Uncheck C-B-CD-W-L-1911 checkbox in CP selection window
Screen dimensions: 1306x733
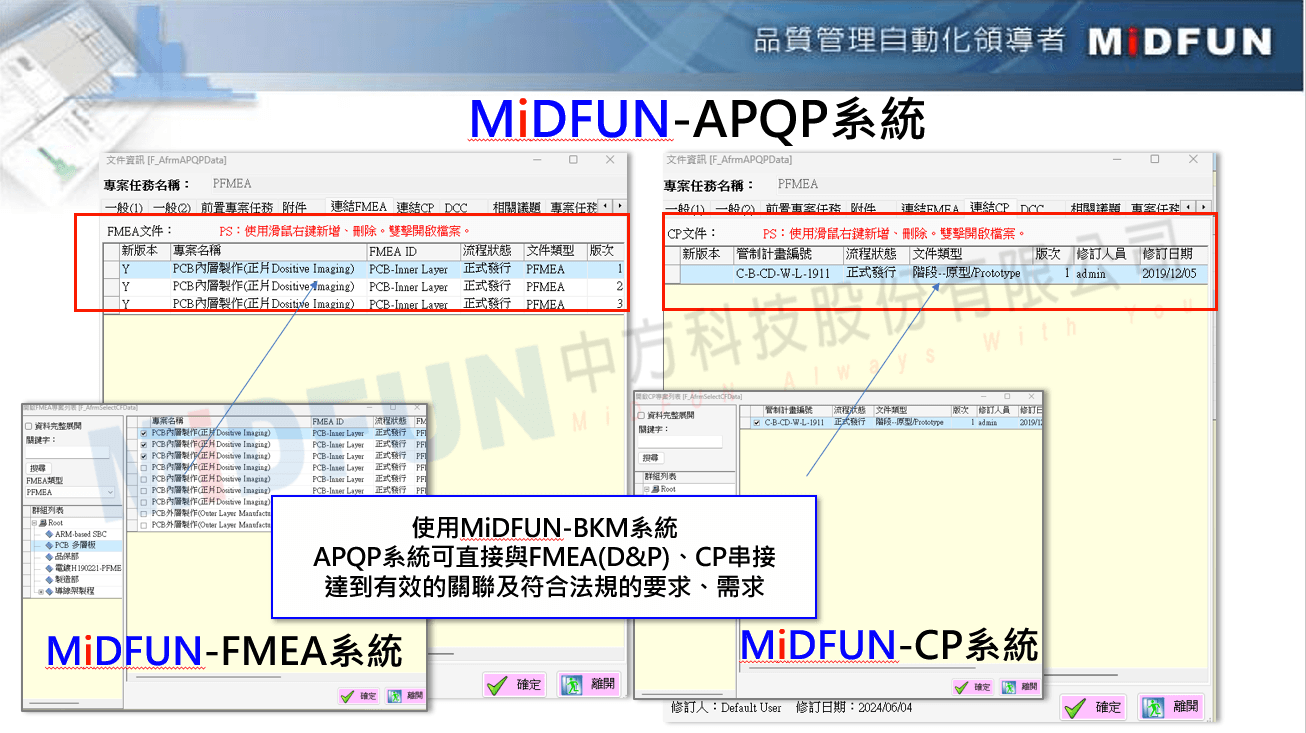(756, 423)
